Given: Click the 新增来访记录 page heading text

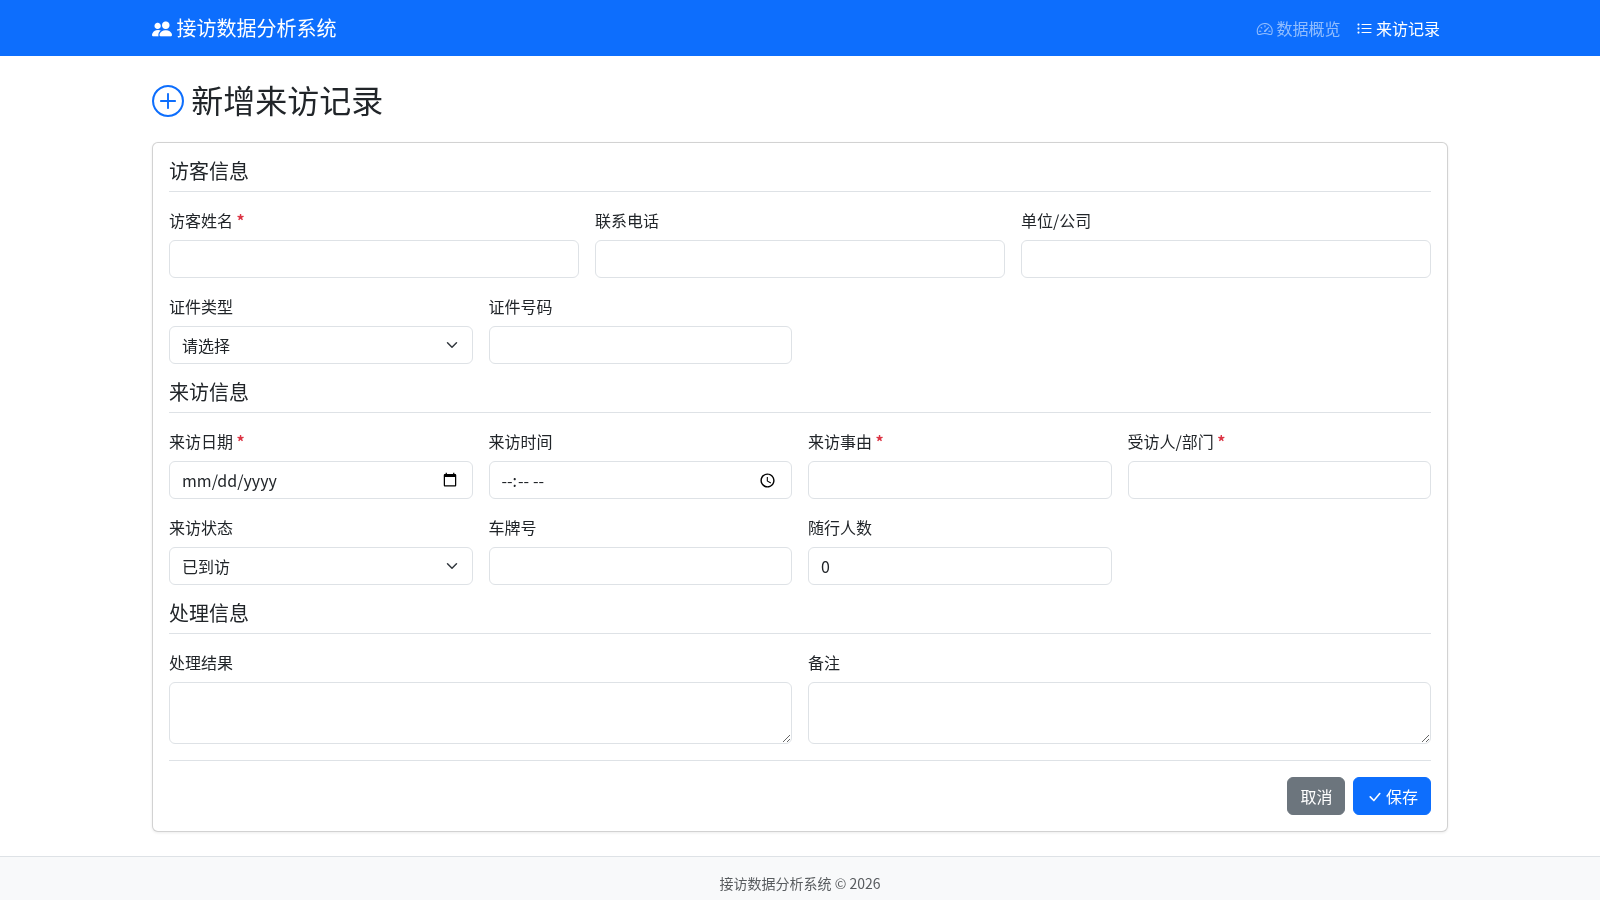Looking at the screenshot, I should coord(287,101).
